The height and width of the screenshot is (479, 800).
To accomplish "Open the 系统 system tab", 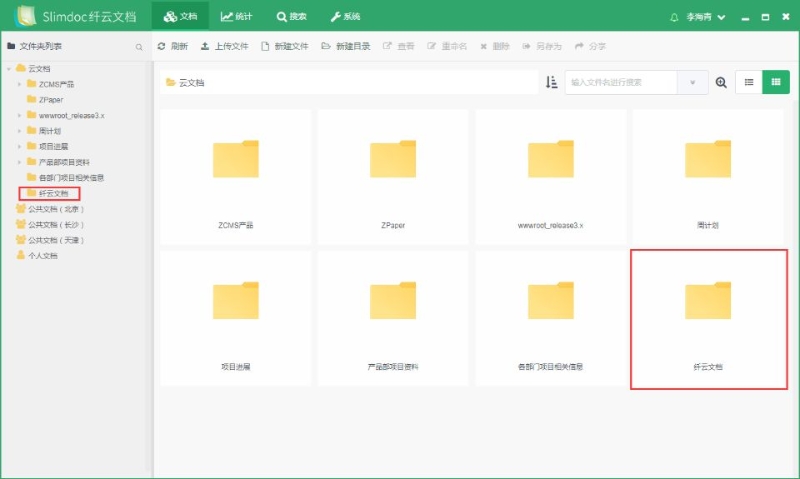I will click(x=345, y=17).
